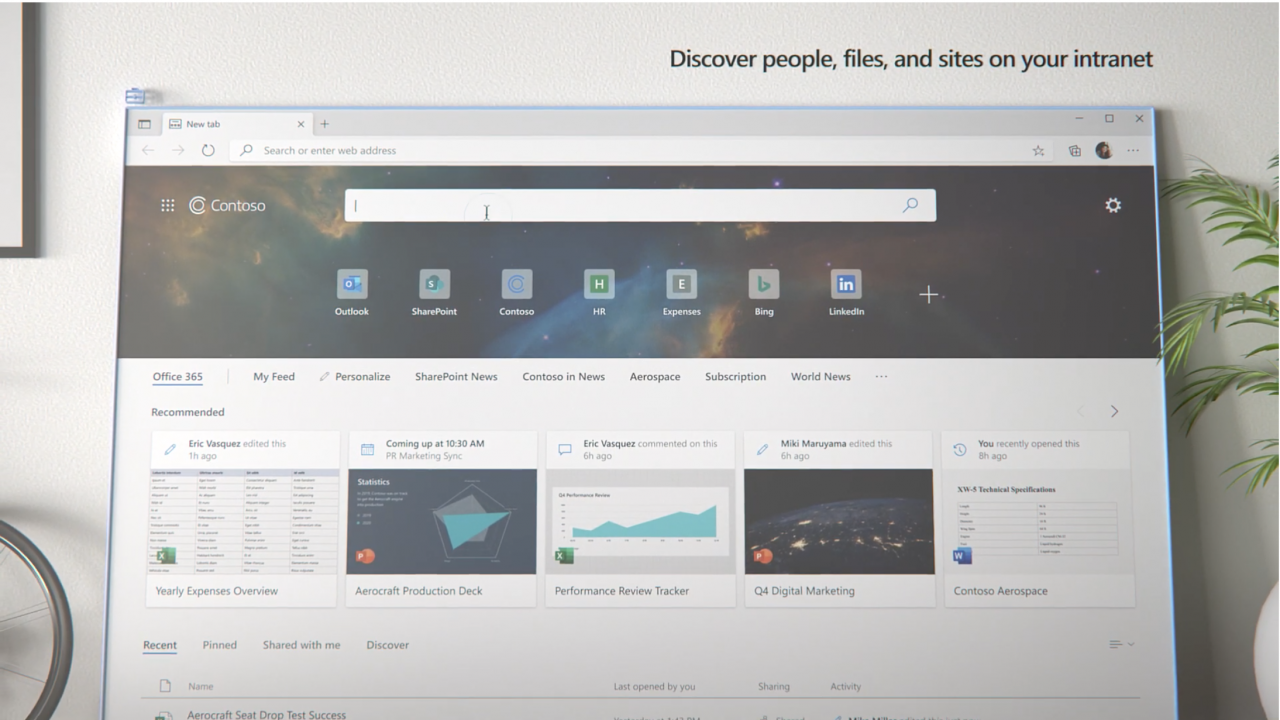Click 'Coming up at 10:30 AM' text

tap(435, 443)
